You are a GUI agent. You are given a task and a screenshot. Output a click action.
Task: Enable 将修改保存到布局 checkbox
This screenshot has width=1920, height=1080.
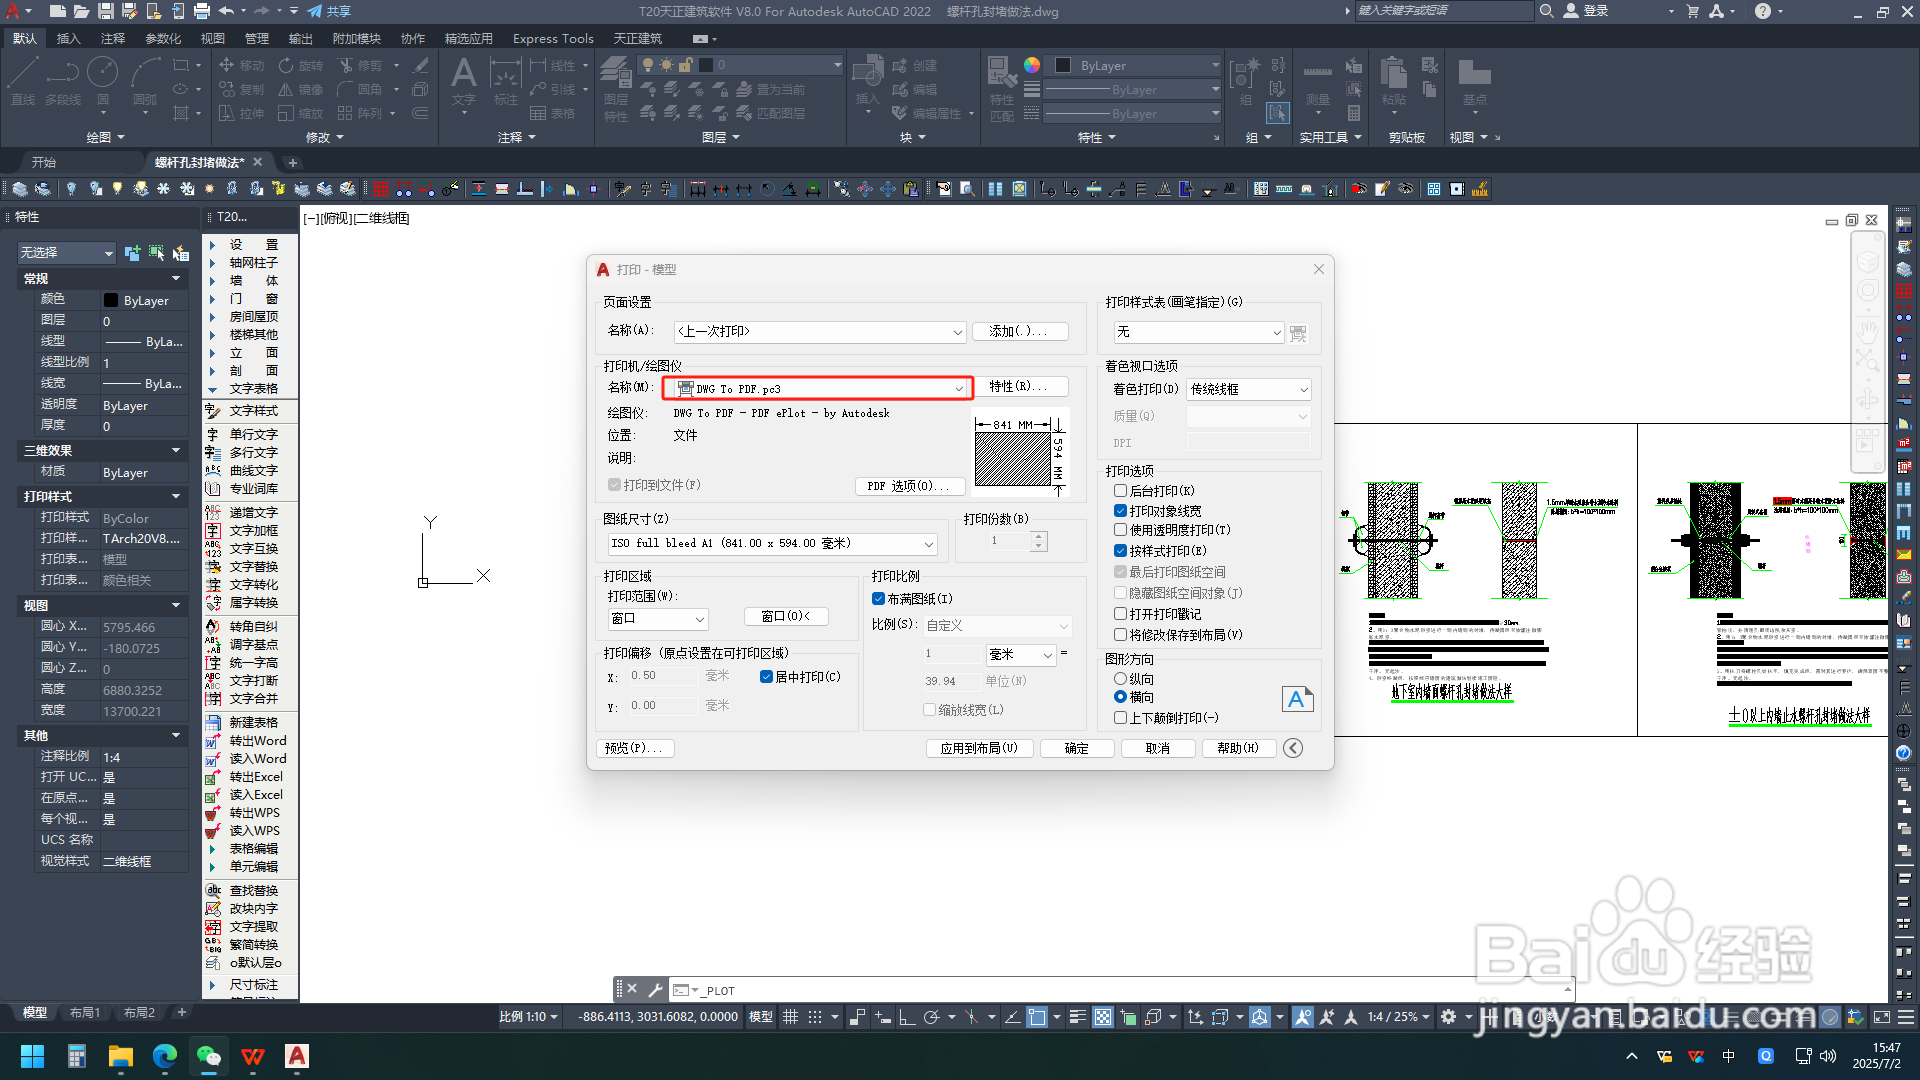click(1120, 635)
